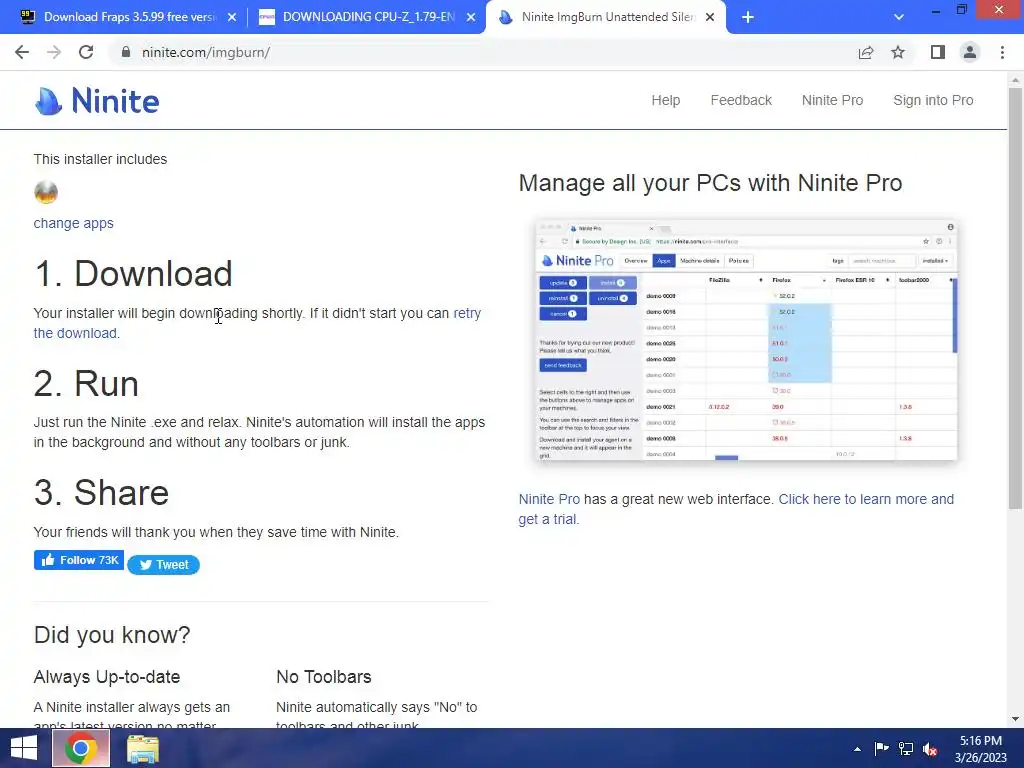The image size is (1024, 768).
Task: Open the Chrome profile menu
Action: tap(970, 52)
